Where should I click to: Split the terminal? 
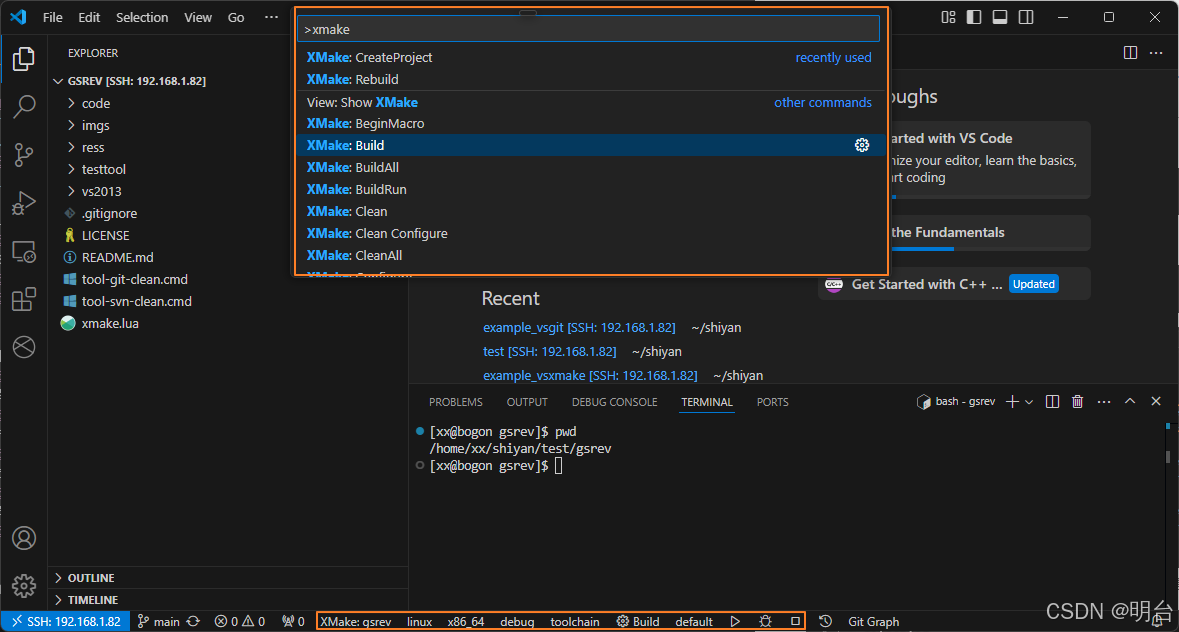coord(1052,402)
